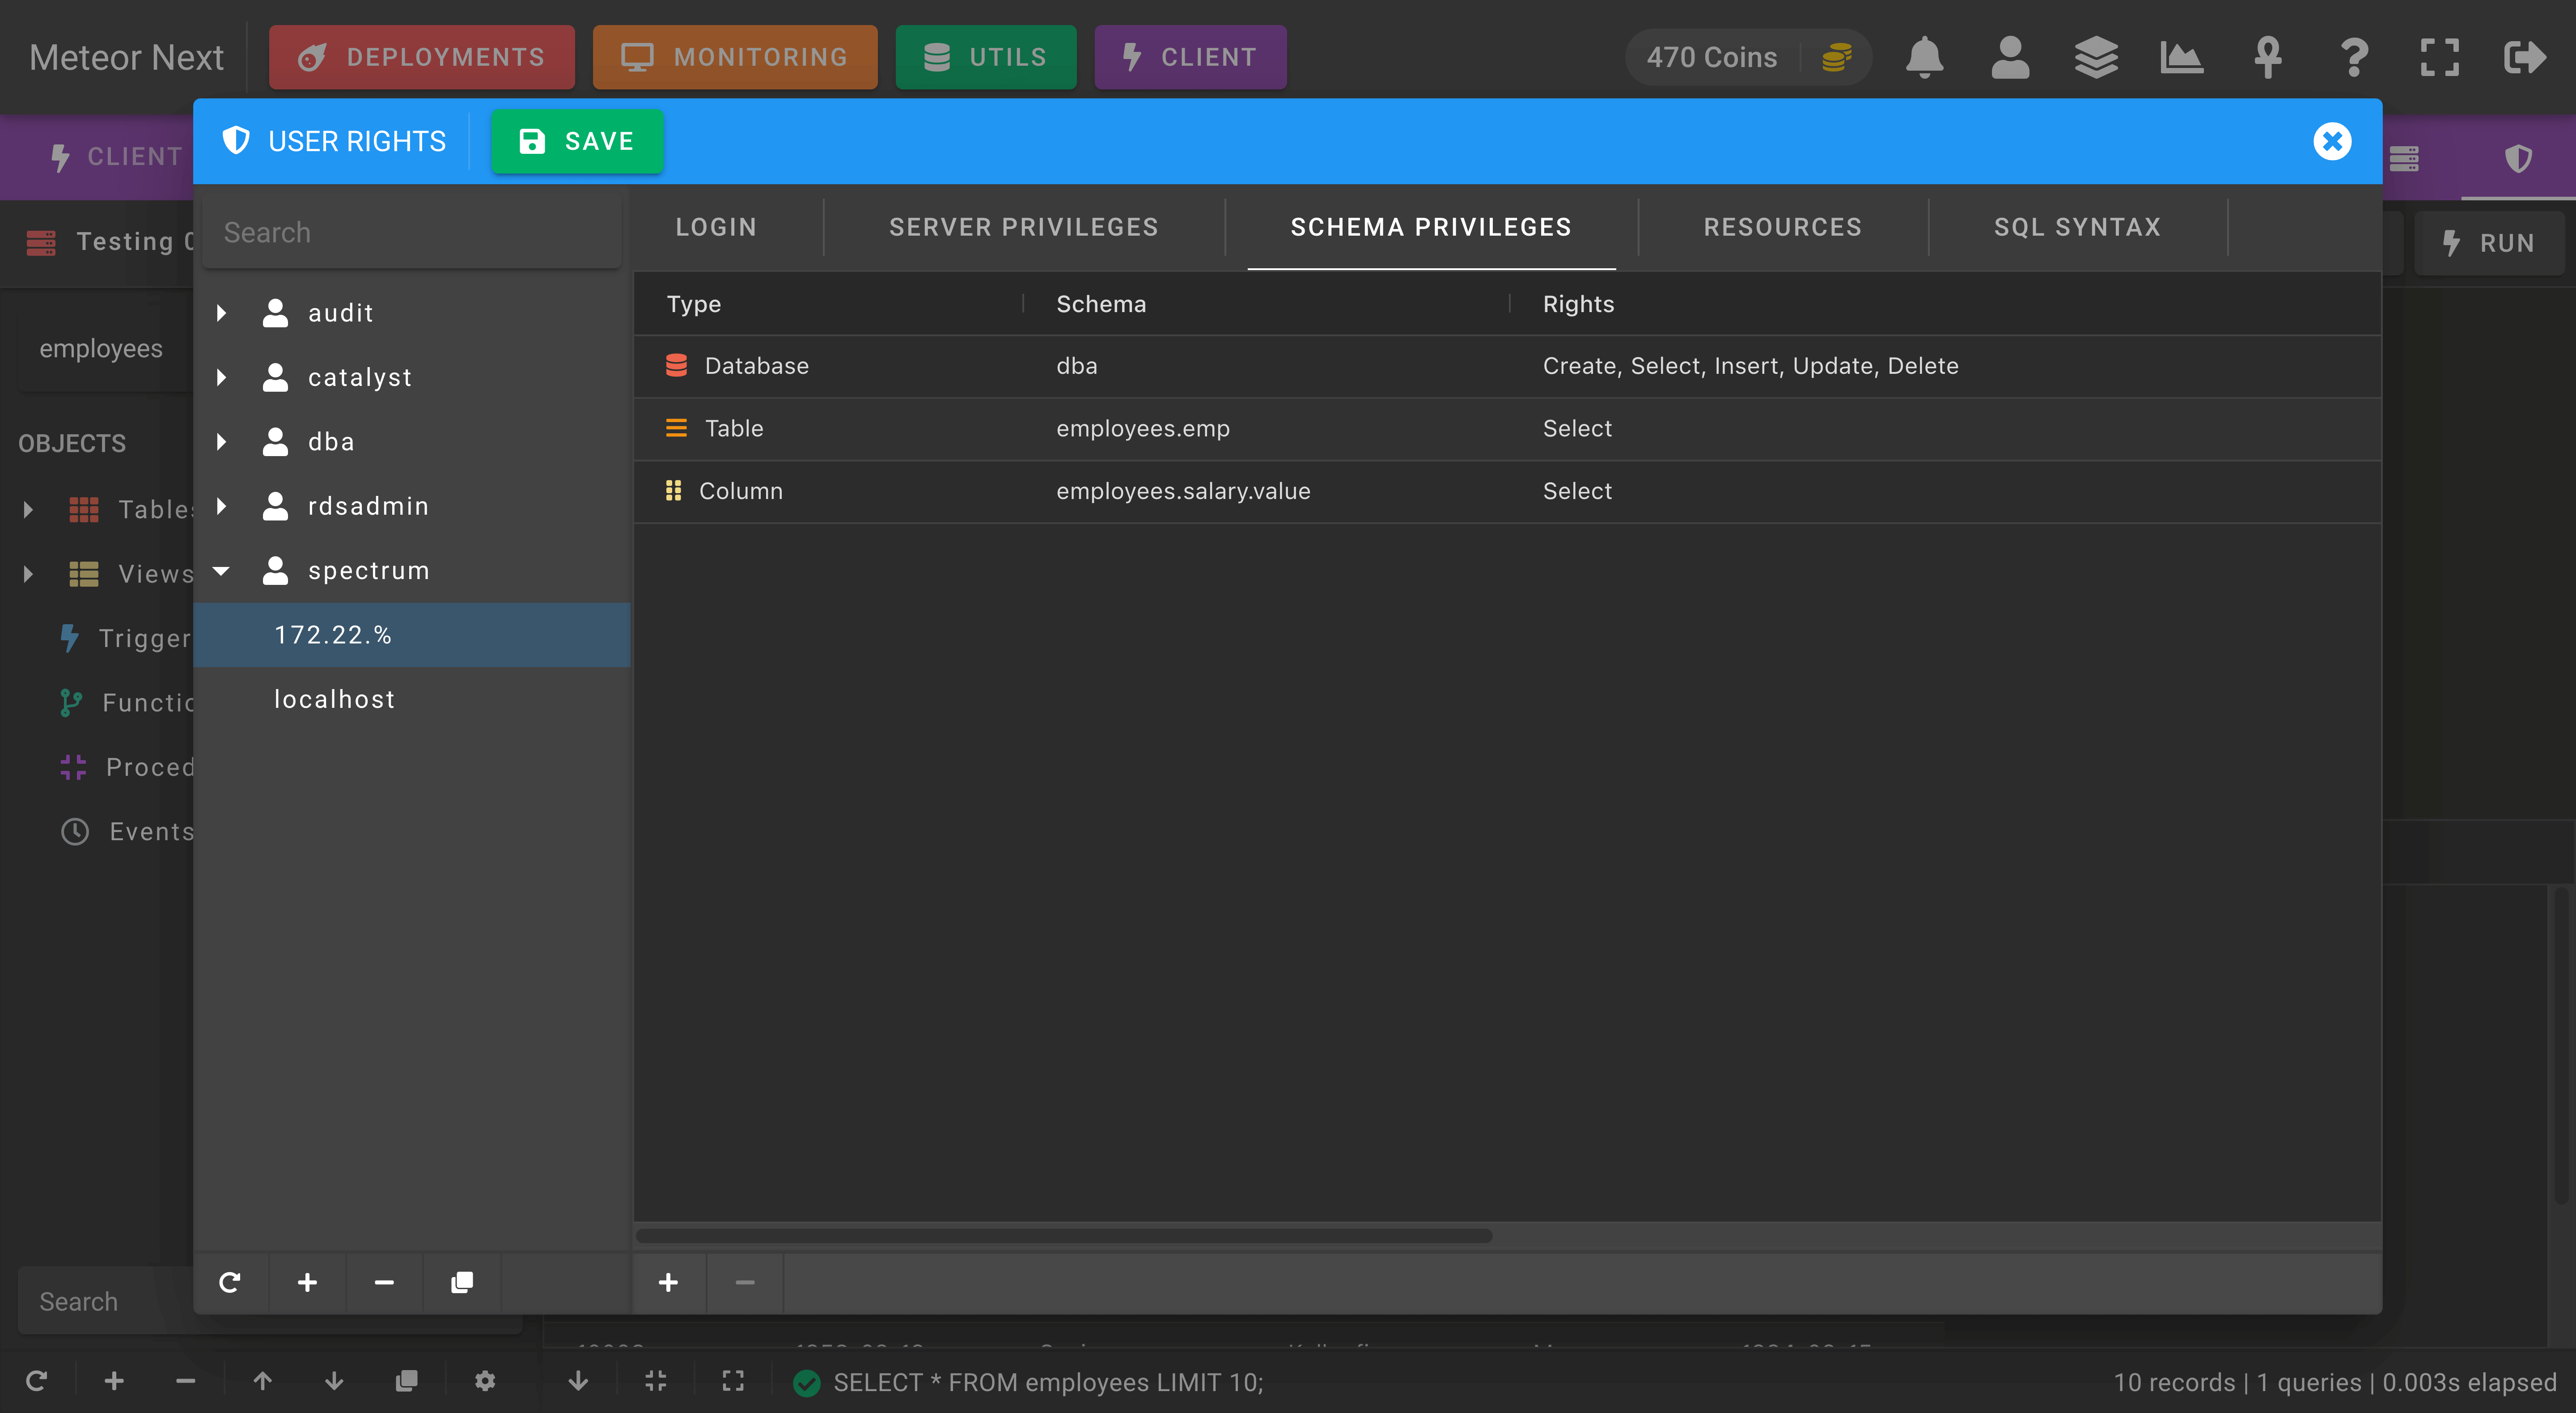Open the Deployments section
This screenshot has width=2576, height=1413.
pos(422,57)
